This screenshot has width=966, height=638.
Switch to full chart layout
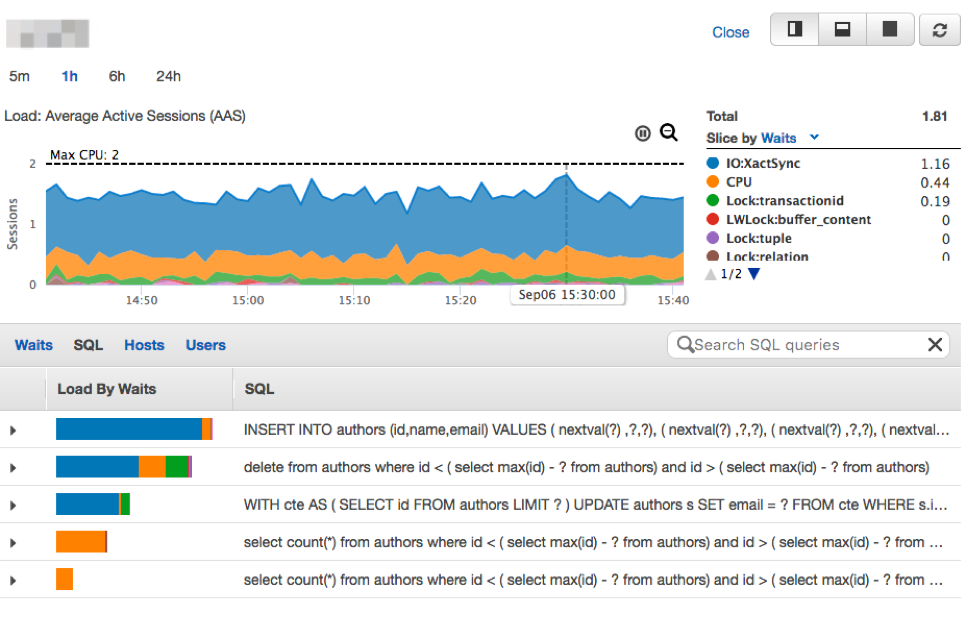889,30
